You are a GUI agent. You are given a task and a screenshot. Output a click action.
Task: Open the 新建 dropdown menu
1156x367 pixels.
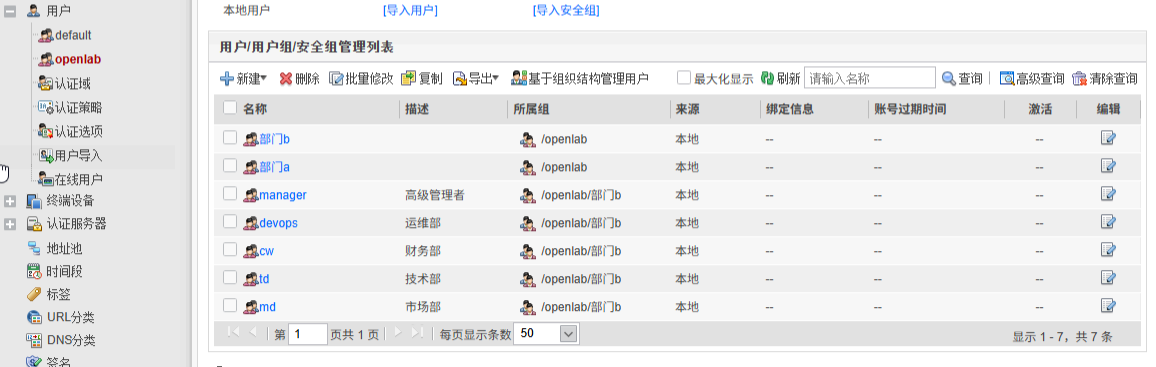[243, 78]
